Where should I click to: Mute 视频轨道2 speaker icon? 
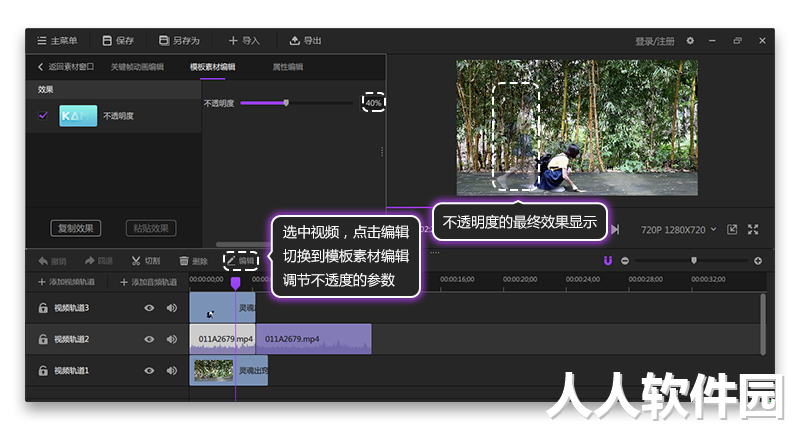tap(172, 339)
